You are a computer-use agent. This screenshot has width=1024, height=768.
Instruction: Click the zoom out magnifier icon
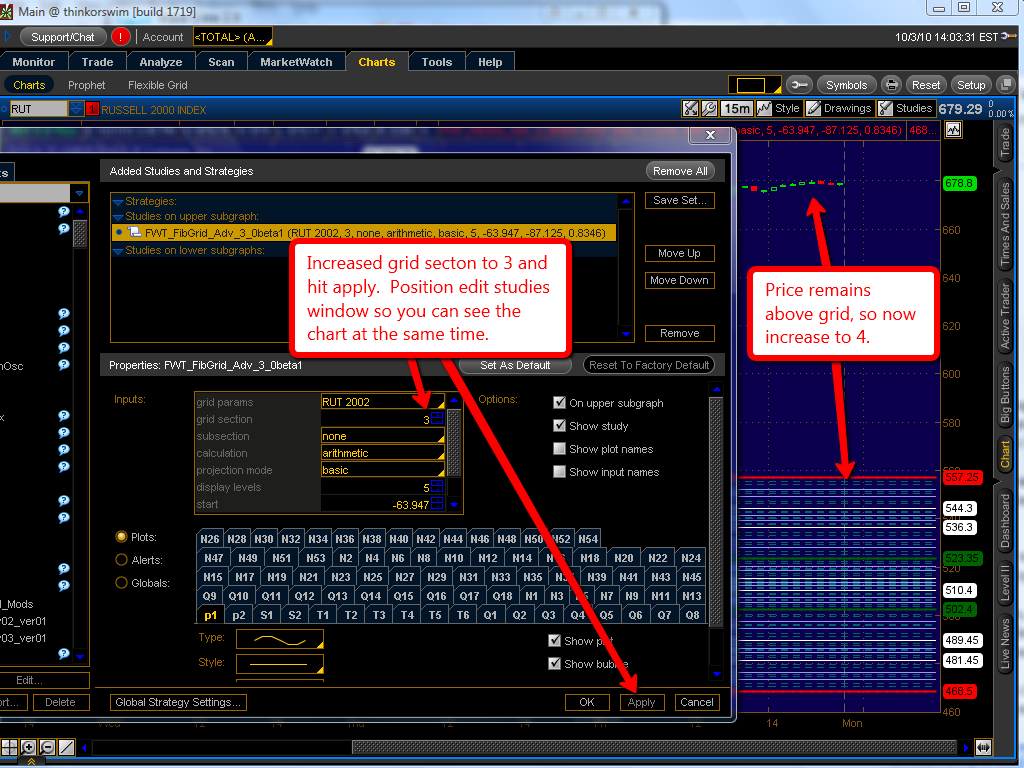[x=47, y=747]
